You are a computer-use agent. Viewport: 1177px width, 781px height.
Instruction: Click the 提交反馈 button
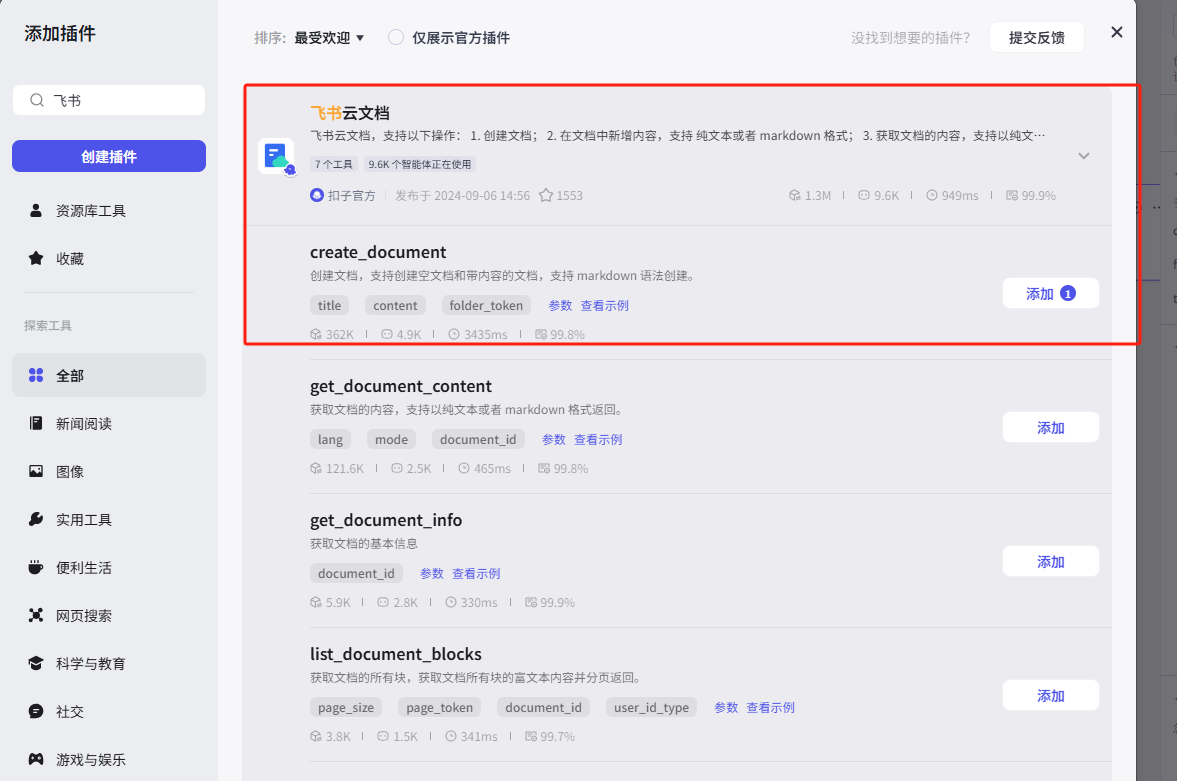1037,38
